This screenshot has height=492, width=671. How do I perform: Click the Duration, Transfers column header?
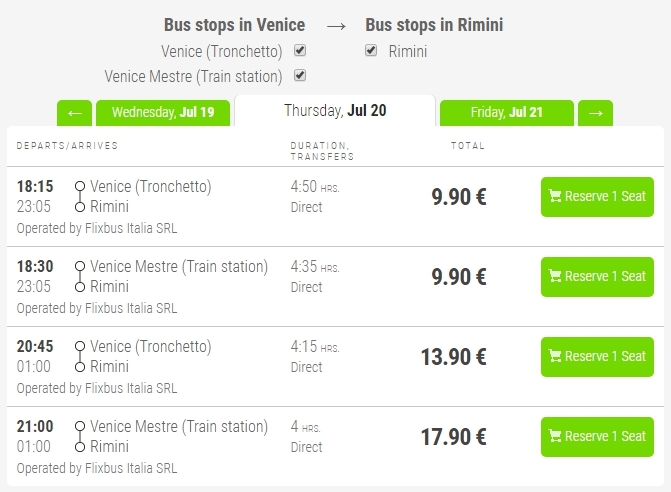tap(322, 151)
